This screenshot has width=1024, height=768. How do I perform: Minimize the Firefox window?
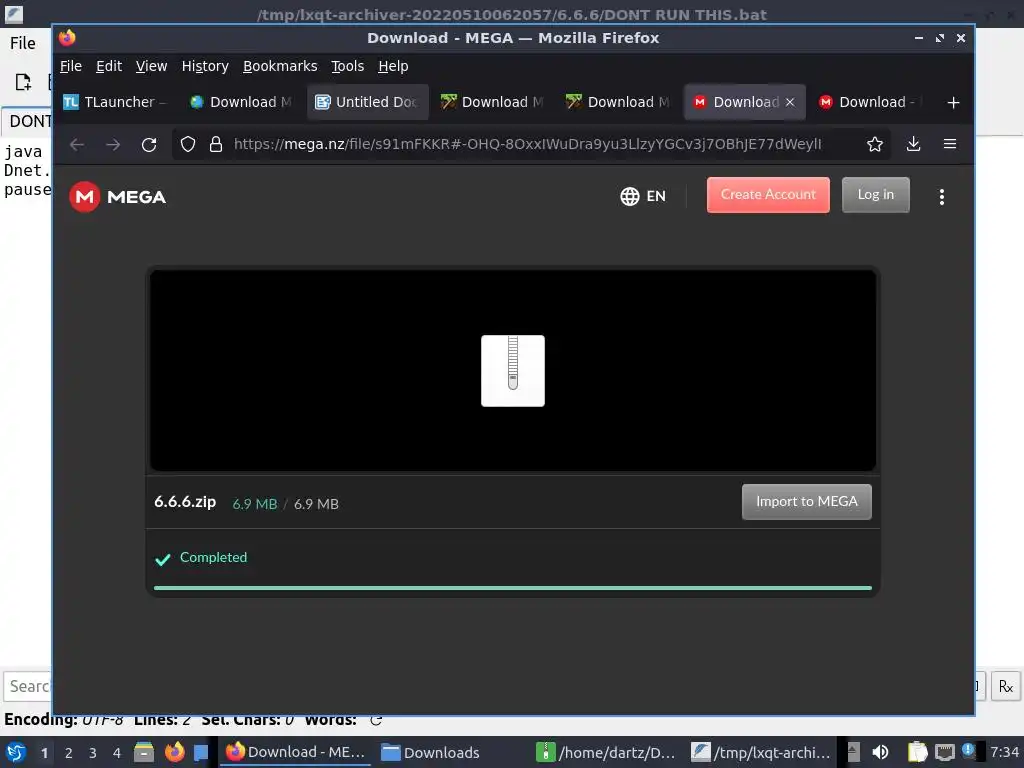[x=919, y=38]
